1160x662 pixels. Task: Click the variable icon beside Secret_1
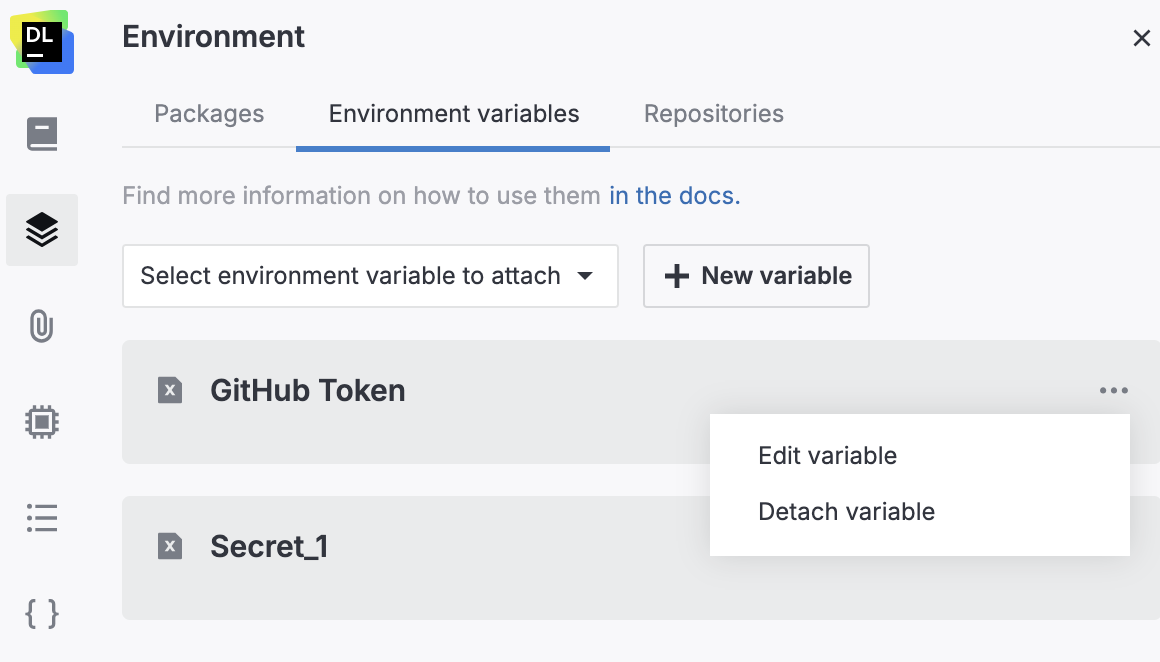[169, 546]
